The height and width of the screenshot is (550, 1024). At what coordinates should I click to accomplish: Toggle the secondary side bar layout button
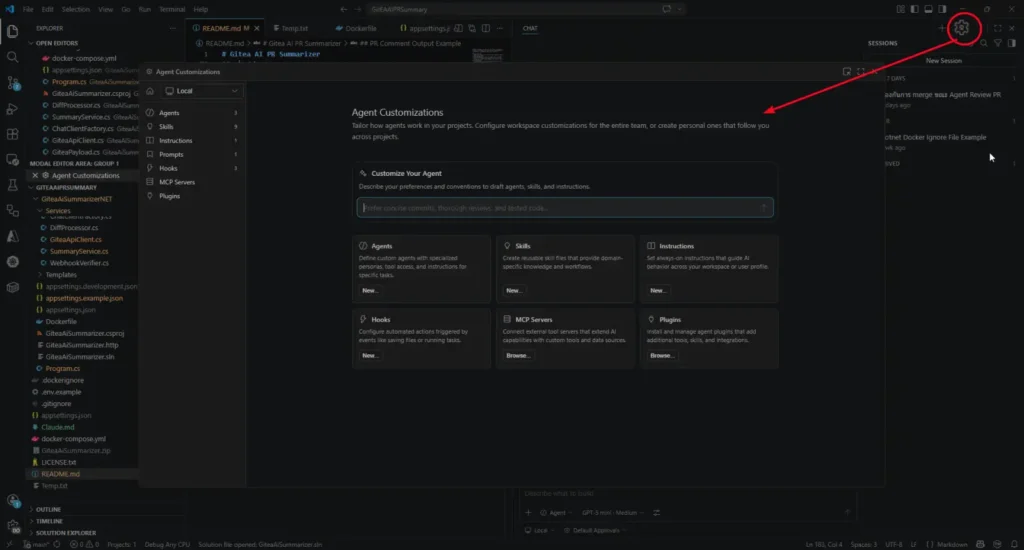click(944, 9)
